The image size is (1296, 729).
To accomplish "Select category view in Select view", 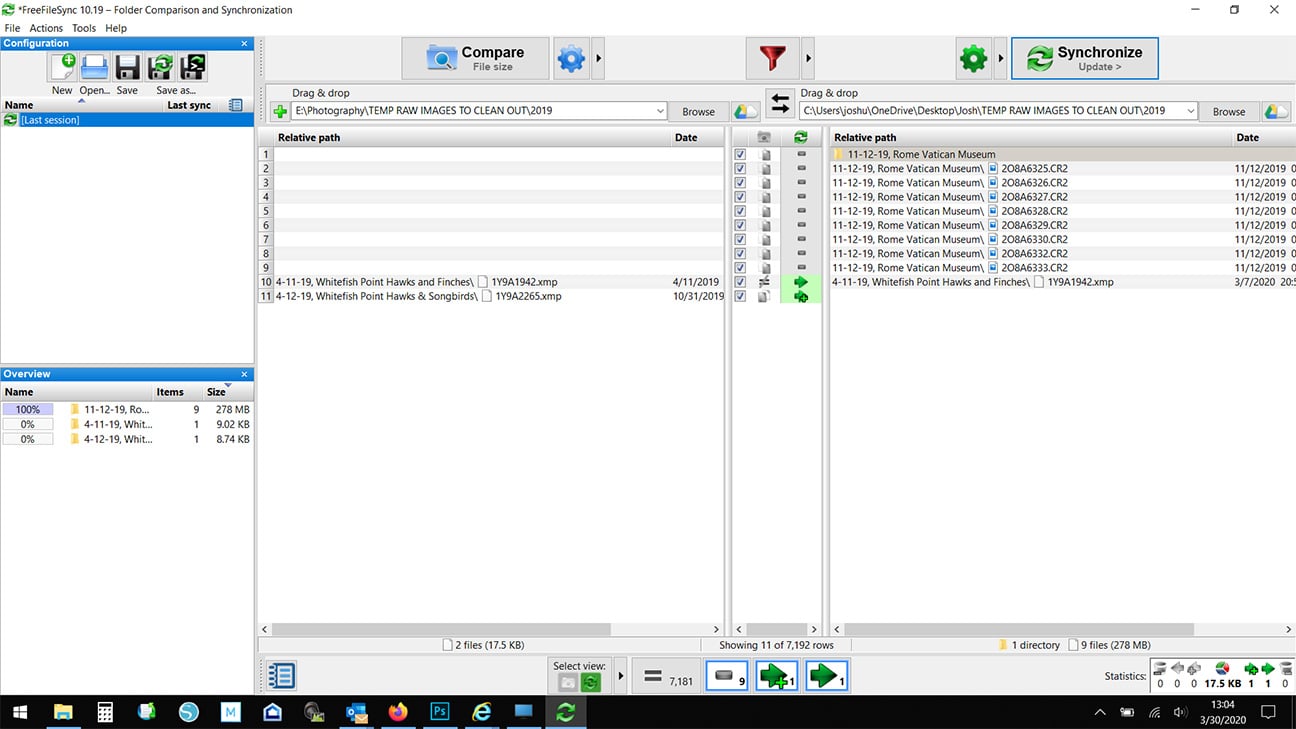I will 567,682.
